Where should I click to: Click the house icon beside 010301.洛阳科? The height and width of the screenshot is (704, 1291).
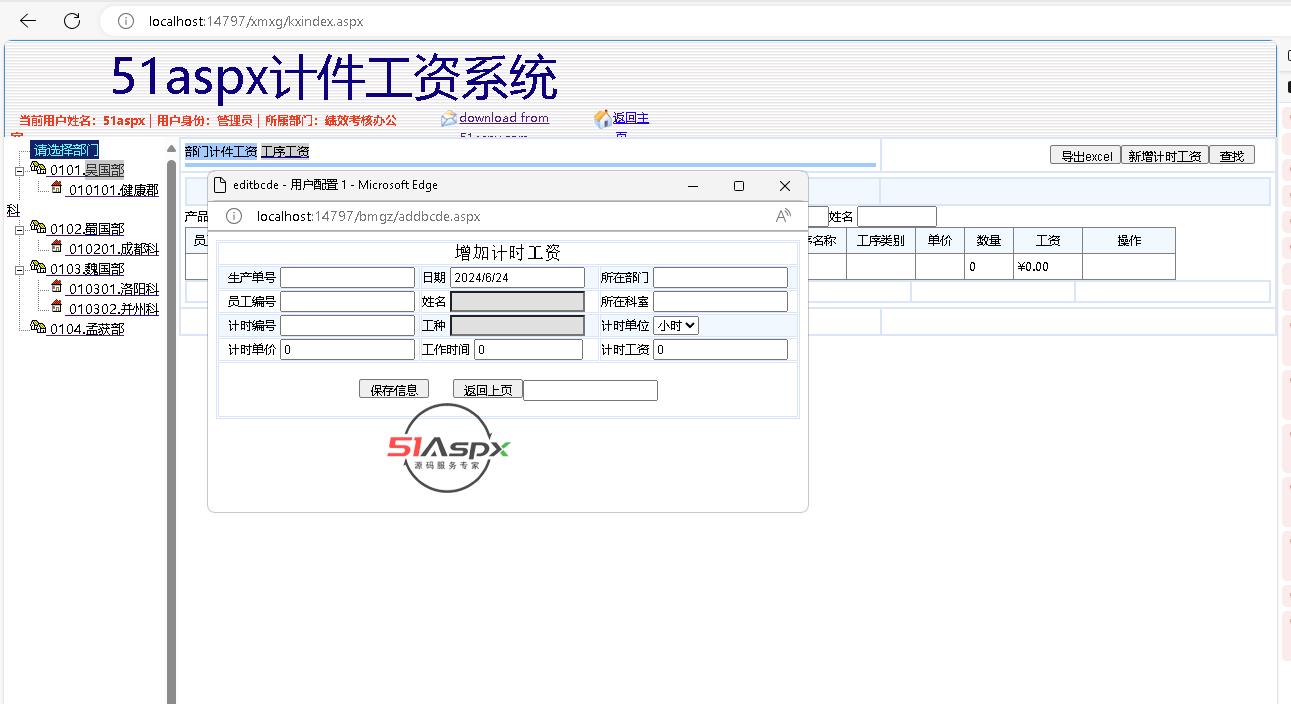pyautogui.click(x=57, y=288)
